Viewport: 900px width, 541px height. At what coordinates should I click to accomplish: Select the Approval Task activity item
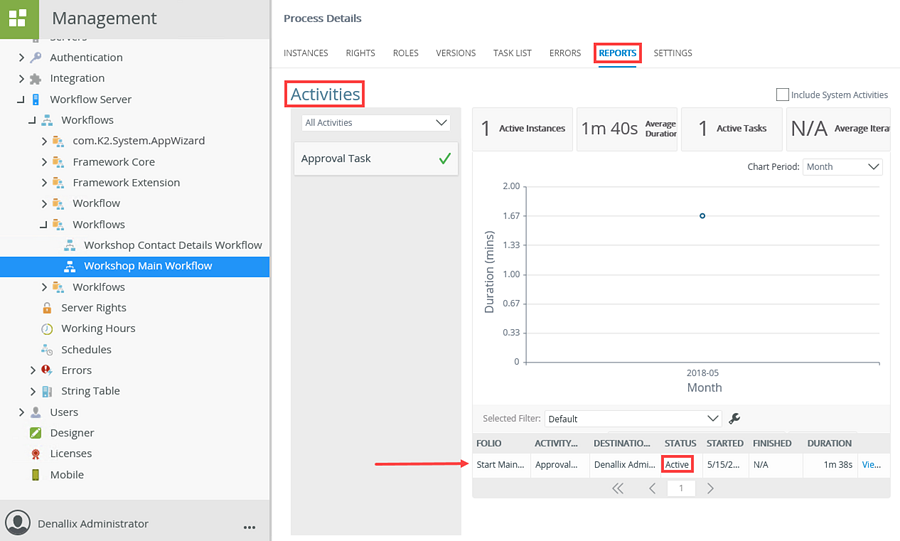tap(375, 158)
